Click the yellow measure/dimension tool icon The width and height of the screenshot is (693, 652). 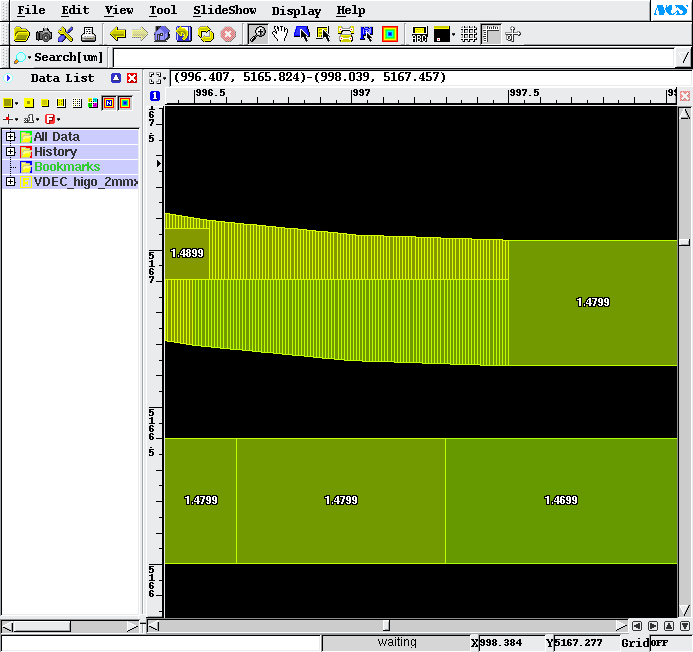[x=346, y=34]
